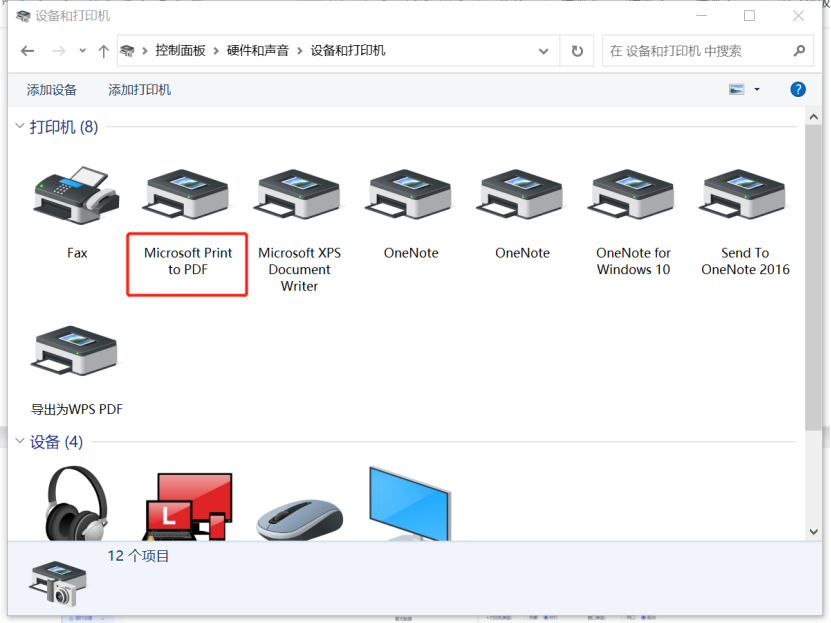831x623 pixels.
Task: Minimize the 设备和打印机 window
Action: [x=702, y=16]
